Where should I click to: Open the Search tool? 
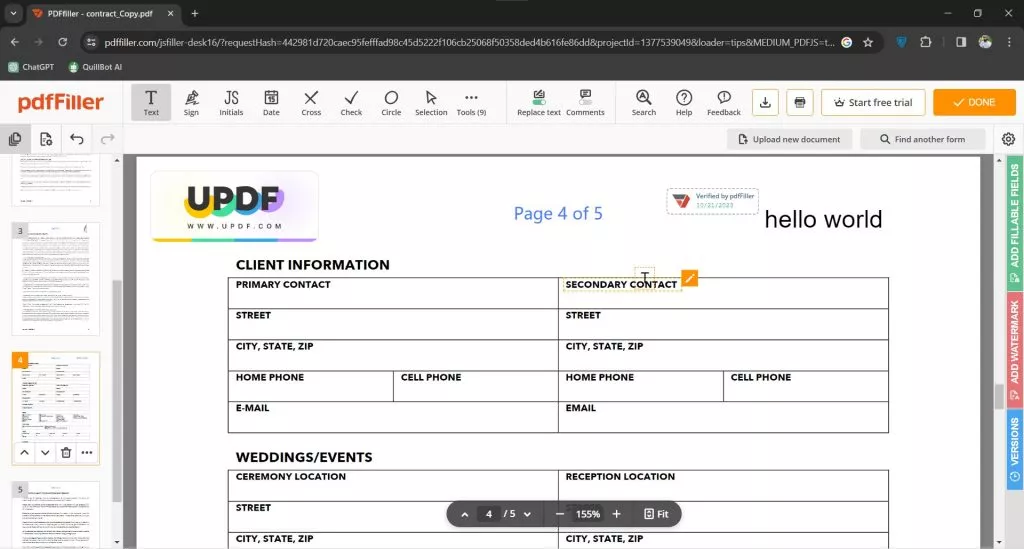(643, 102)
